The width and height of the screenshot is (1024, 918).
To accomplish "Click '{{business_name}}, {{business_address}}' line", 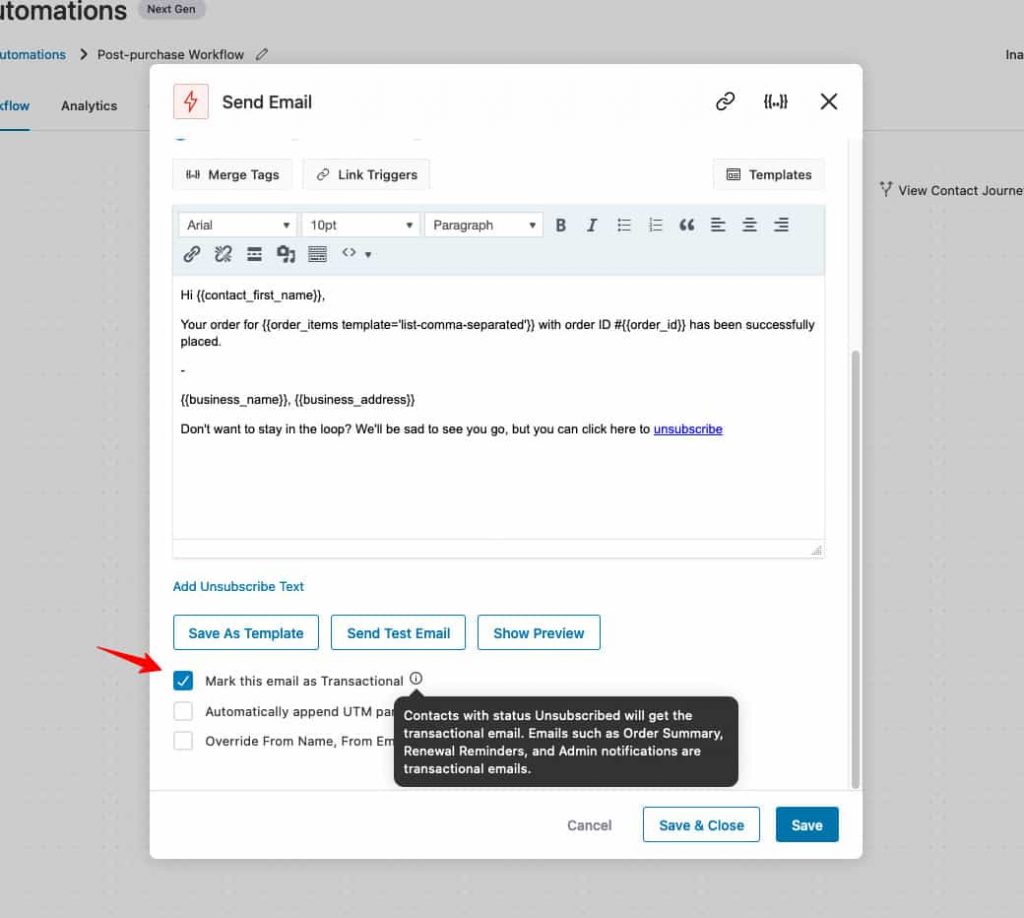I will tap(298, 400).
